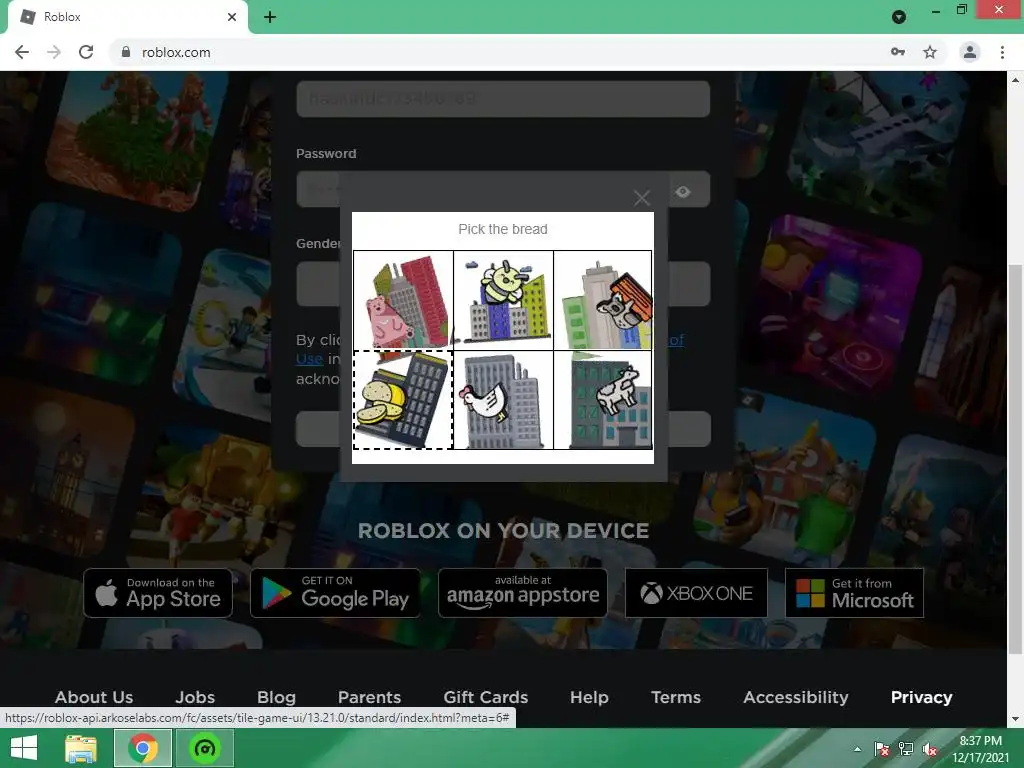Open a new browser tab
This screenshot has width=1024, height=768.
click(x=270, y=17)
